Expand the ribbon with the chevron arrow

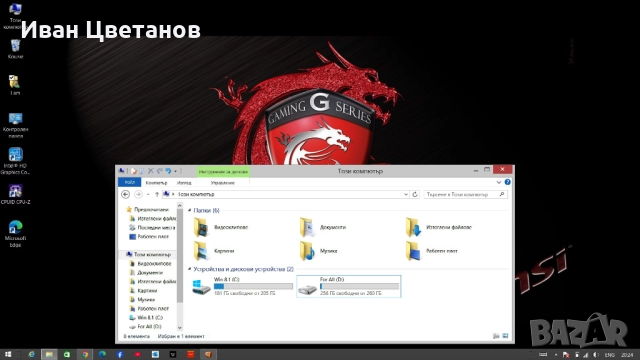coord(499,182)
